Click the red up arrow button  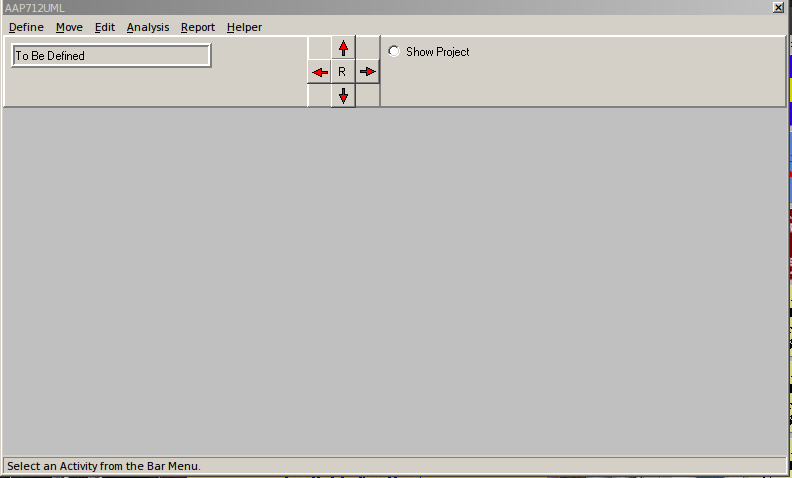(343, 47)
